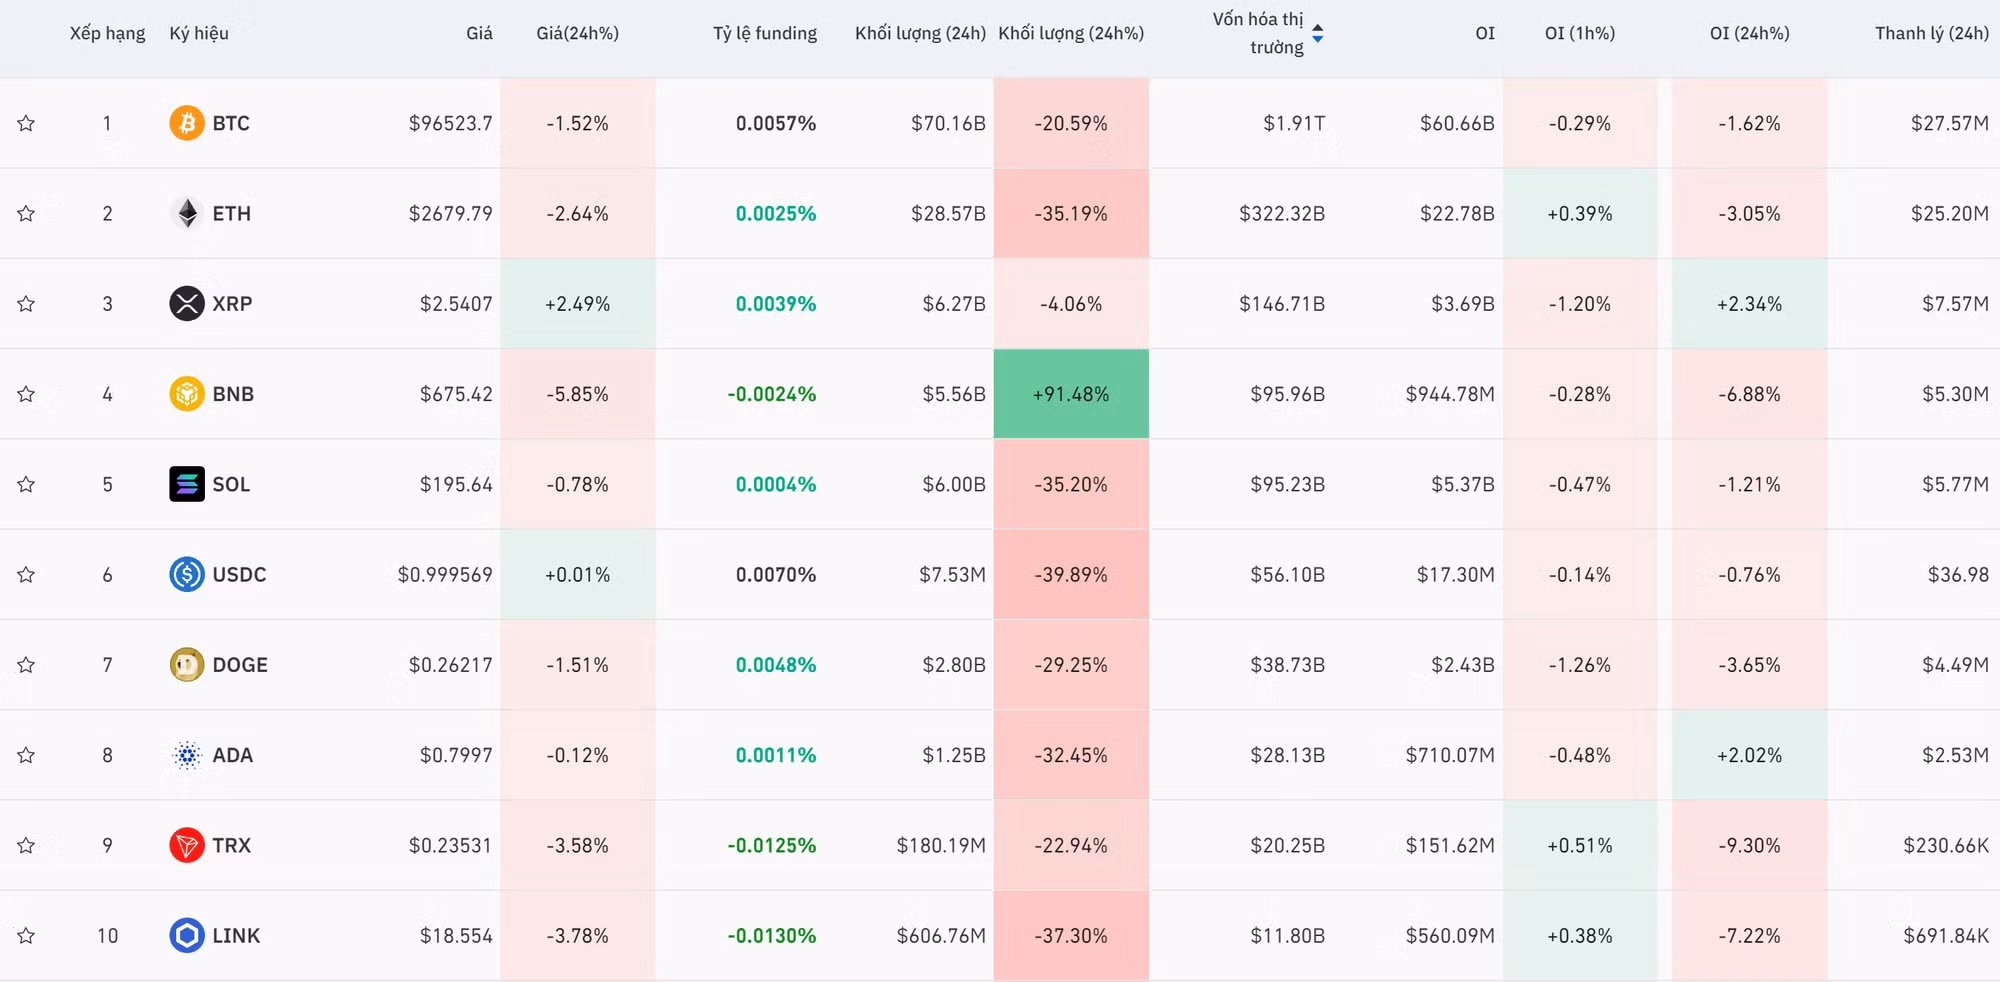Sort by Tỷ lệ funding column header
2000x982 pixels.
[764, 33]
